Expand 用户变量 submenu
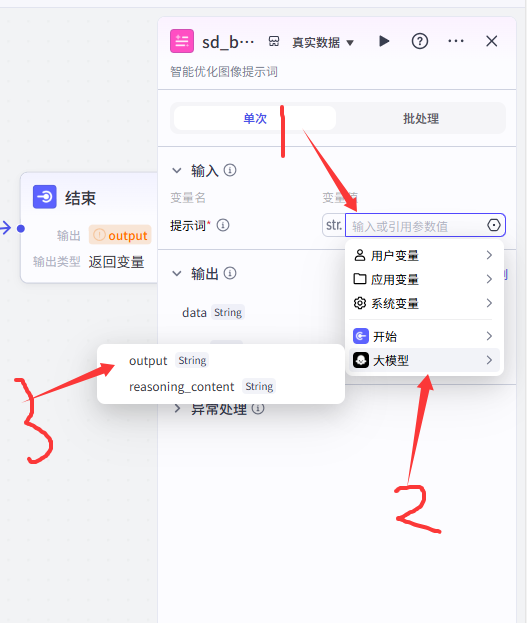Image resolution: width=527 pixels, height=623 pixels. click(x=424, y=255)
